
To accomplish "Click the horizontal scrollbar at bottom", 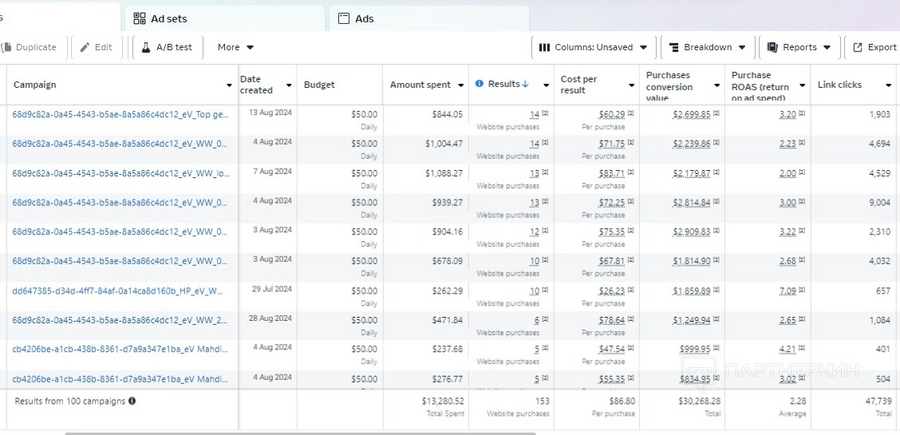I will 300,433.
